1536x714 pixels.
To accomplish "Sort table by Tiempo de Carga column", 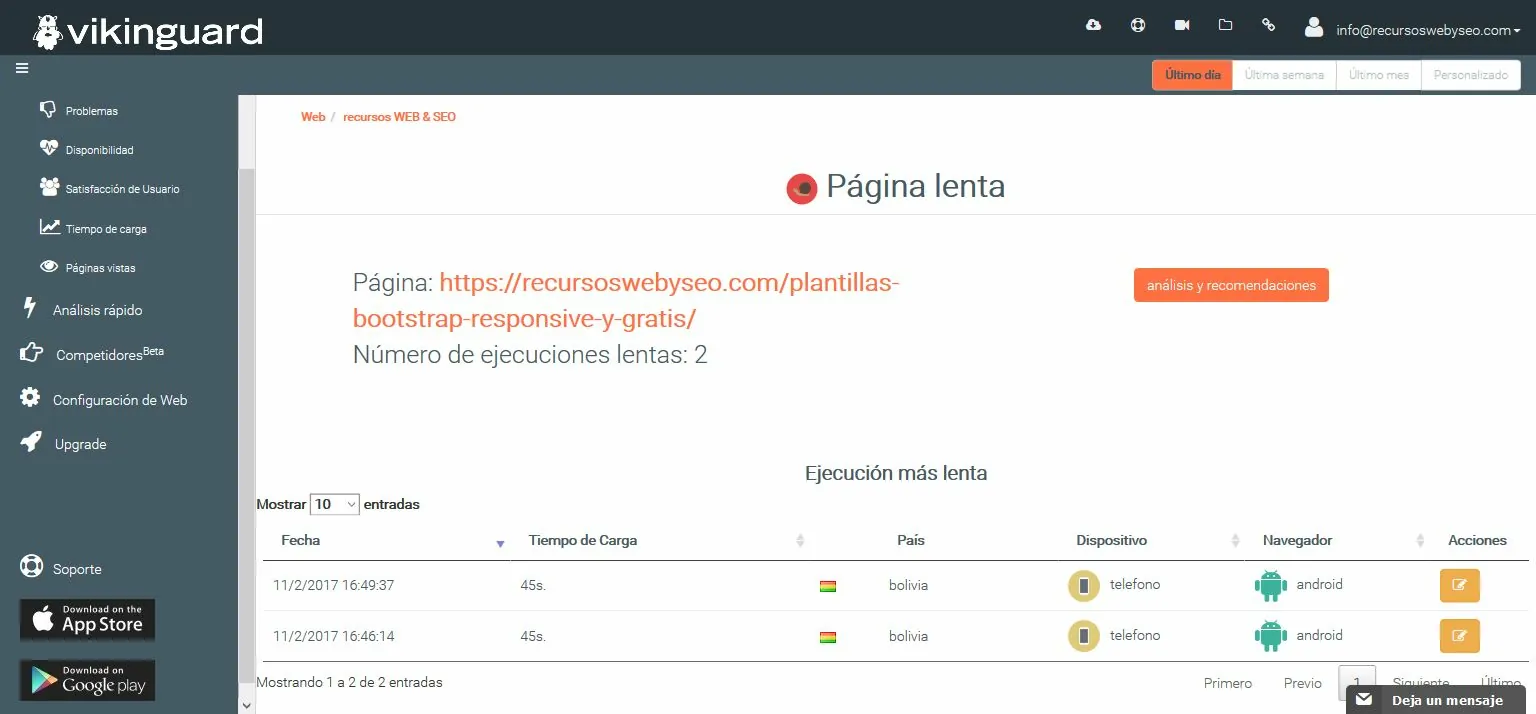I will (662, 540).
